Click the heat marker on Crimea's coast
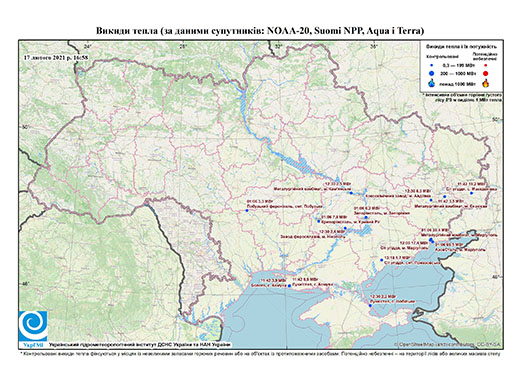This screenshot has width=520, height=368. (370, 305)
